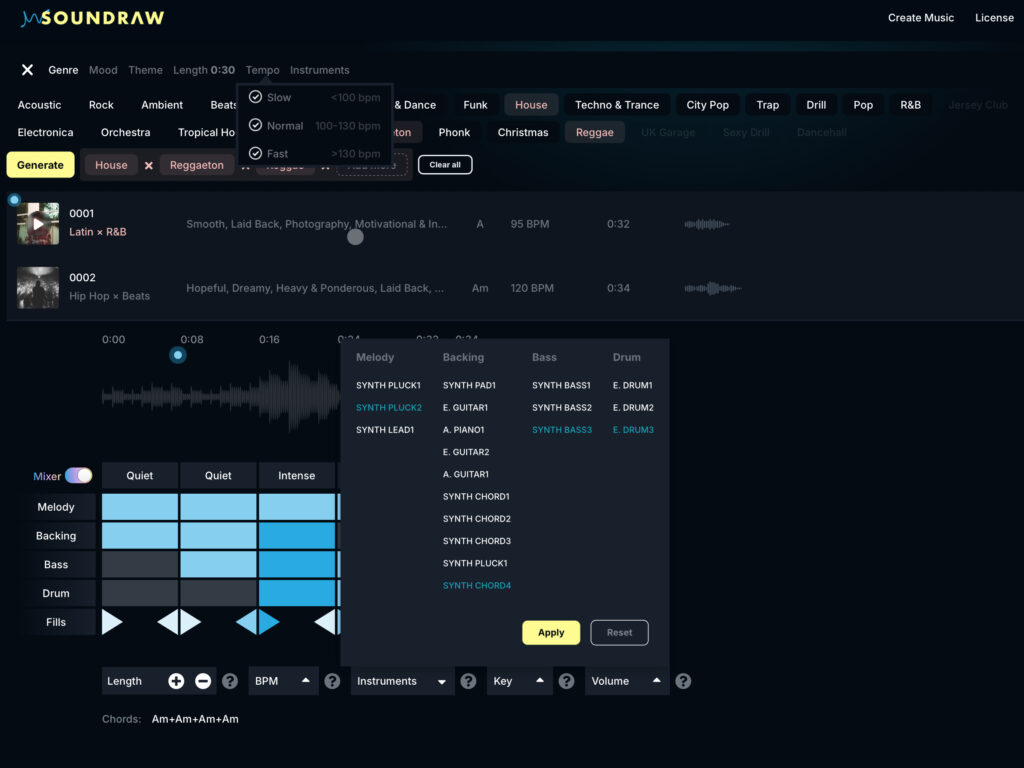The width and height of the screenshot is (1024, 768).
Task: Click the waveform playhead marker
Action: click(178, 355)
